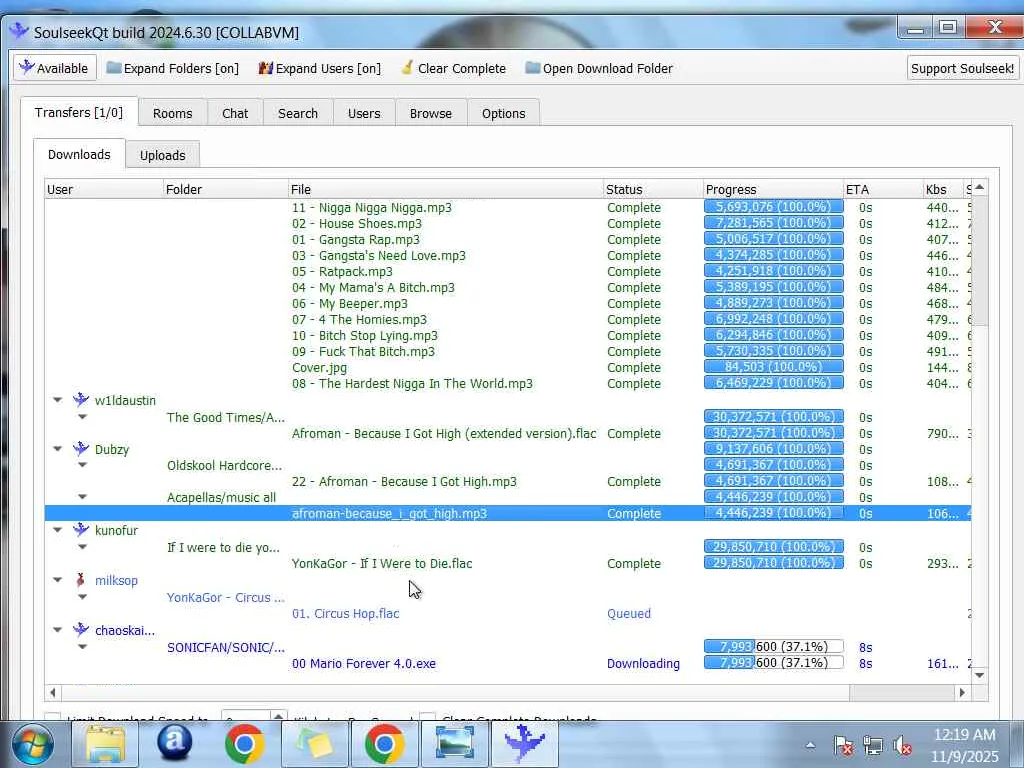
Task: Select afroman-because_i_got_high.mp3 row
Action: 507,513
